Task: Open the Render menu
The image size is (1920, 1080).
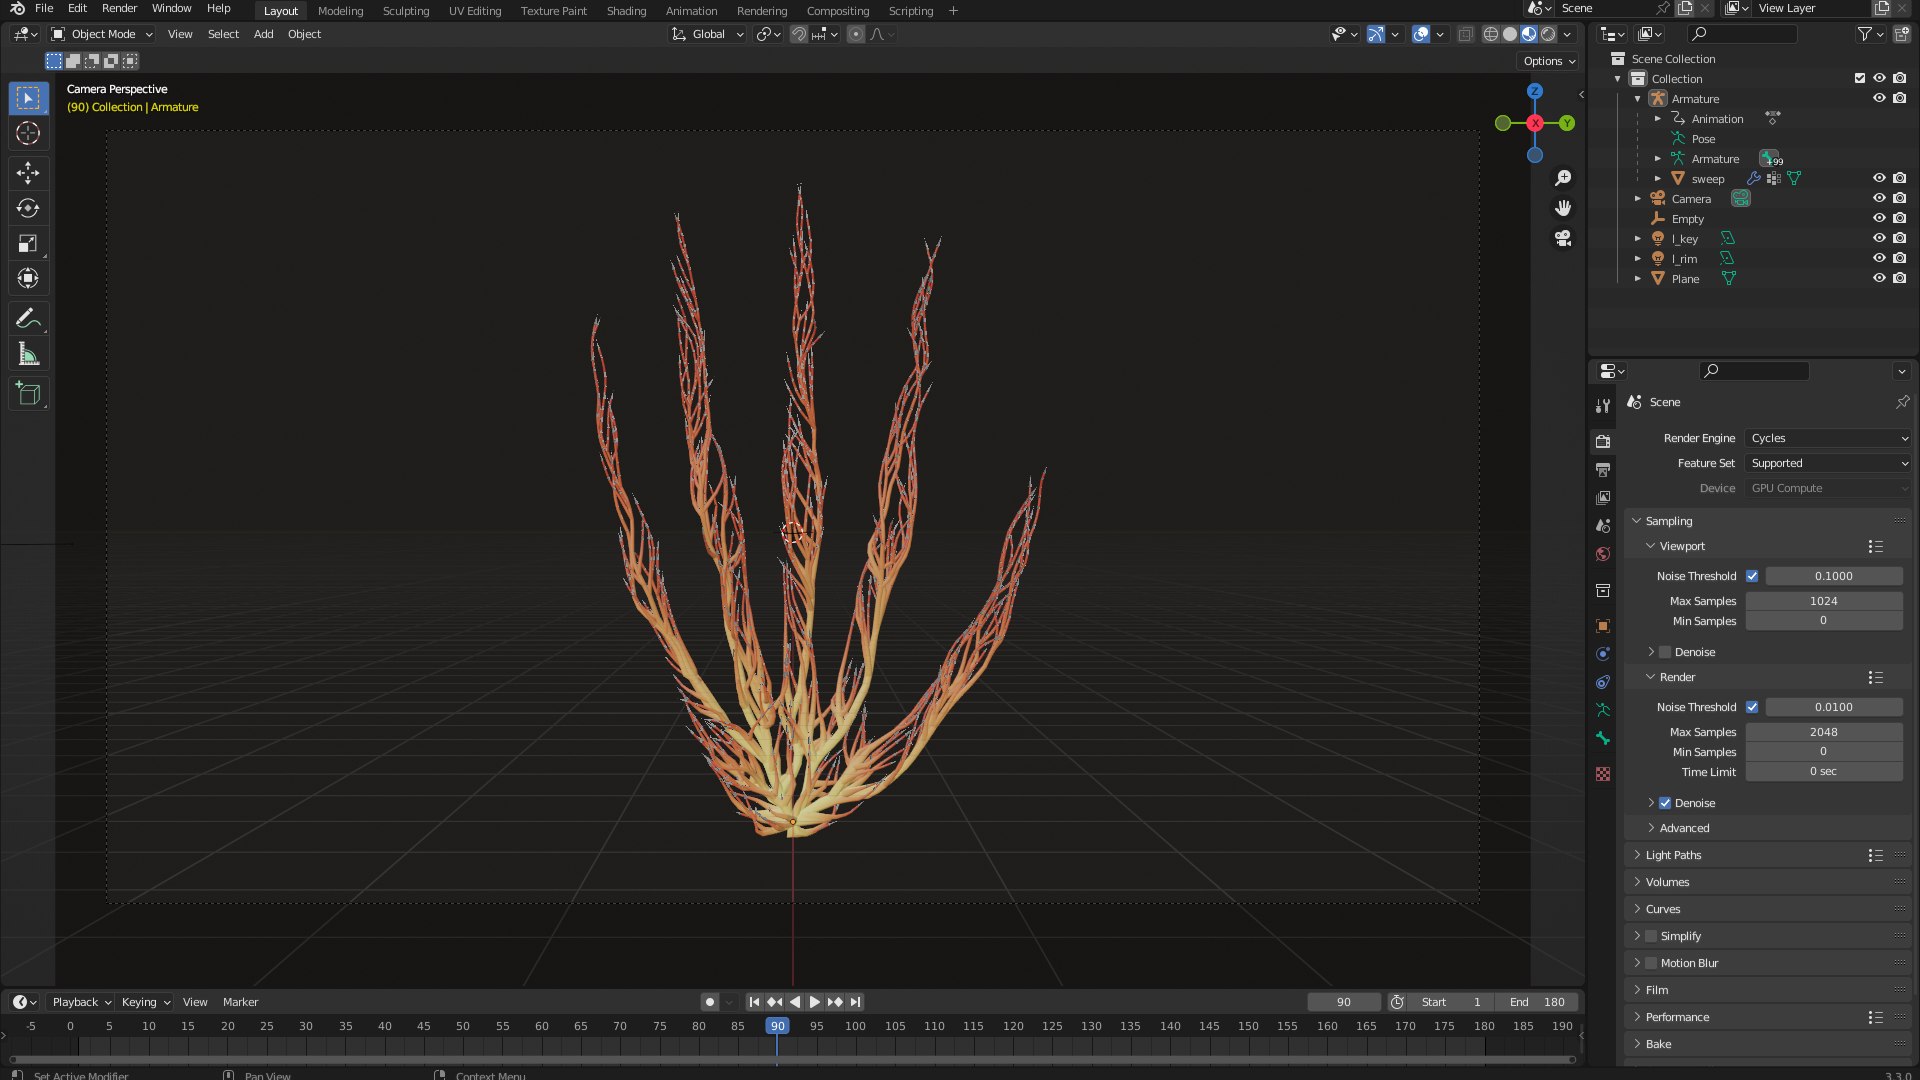Action: coord(119,8)
